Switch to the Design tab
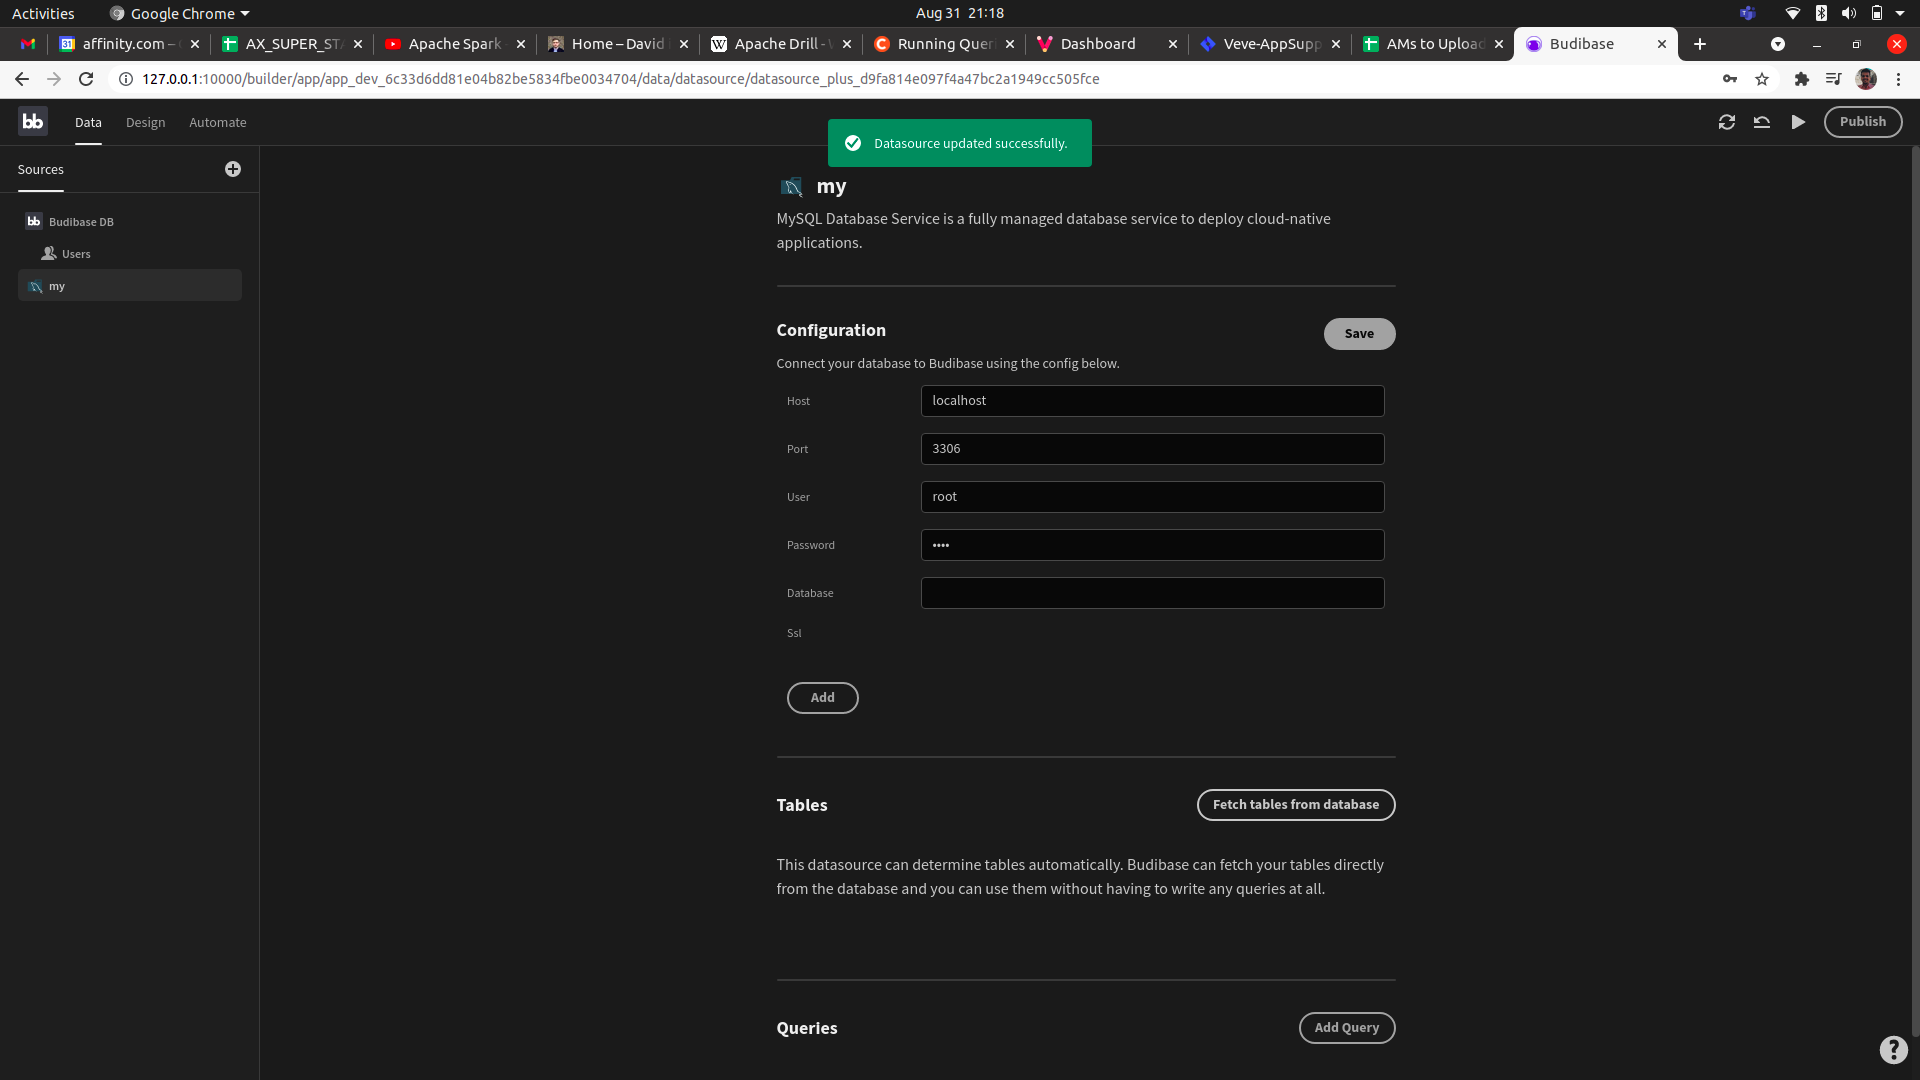This screenshot has height=1080, width=1920. [x=145, y=122]
